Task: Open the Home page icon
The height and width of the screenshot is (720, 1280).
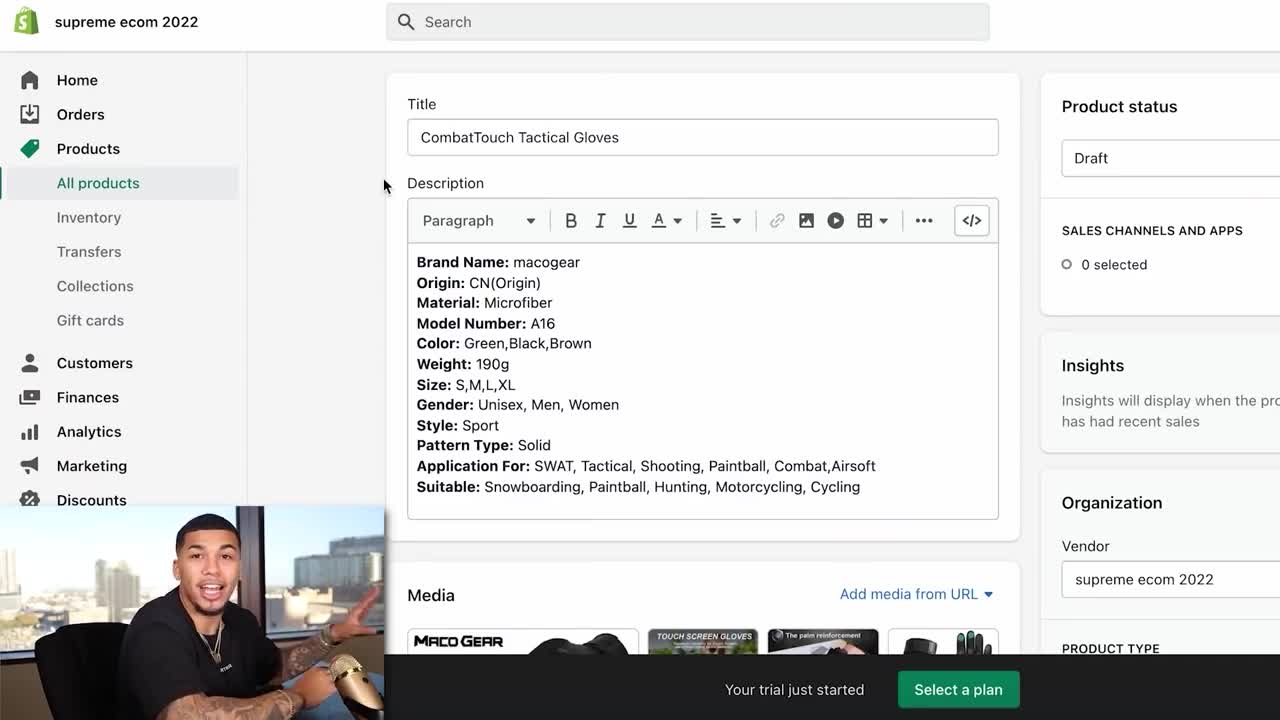Action: 30,80
